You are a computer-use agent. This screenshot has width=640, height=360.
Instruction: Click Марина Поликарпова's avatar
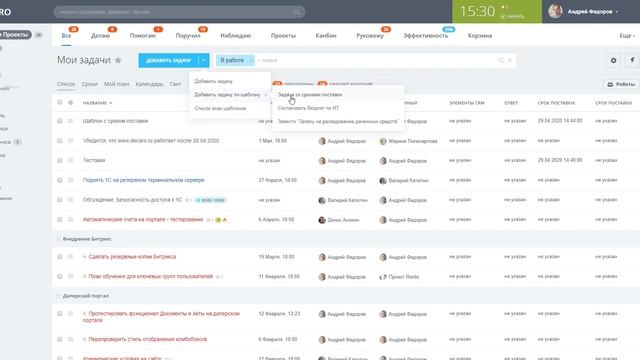[x=383, y=141]
